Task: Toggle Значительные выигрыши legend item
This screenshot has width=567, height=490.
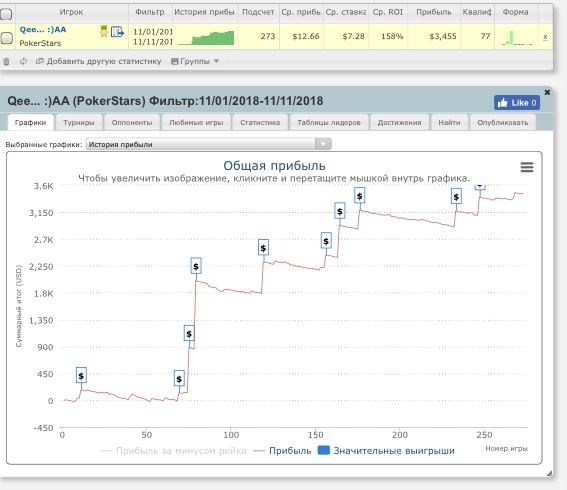Action: click(x=386, y=451)
